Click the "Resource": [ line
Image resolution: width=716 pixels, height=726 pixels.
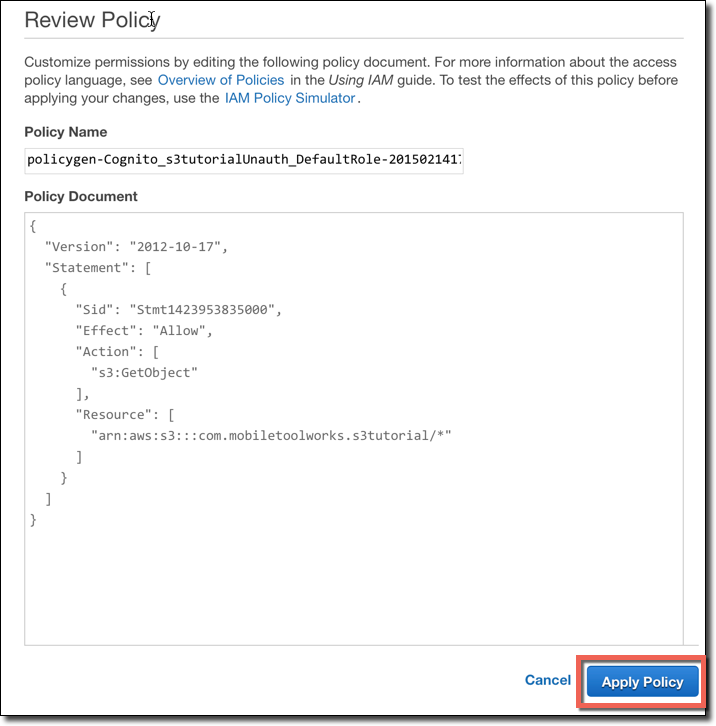(x=125, y=414)
